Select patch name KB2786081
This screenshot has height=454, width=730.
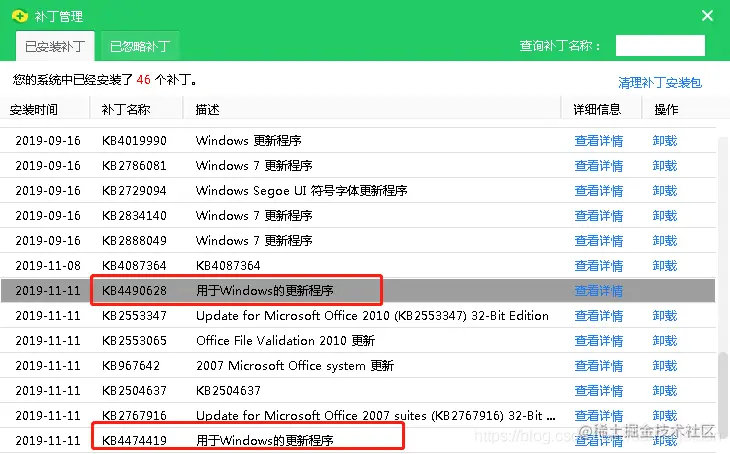[x=134, y=166]
